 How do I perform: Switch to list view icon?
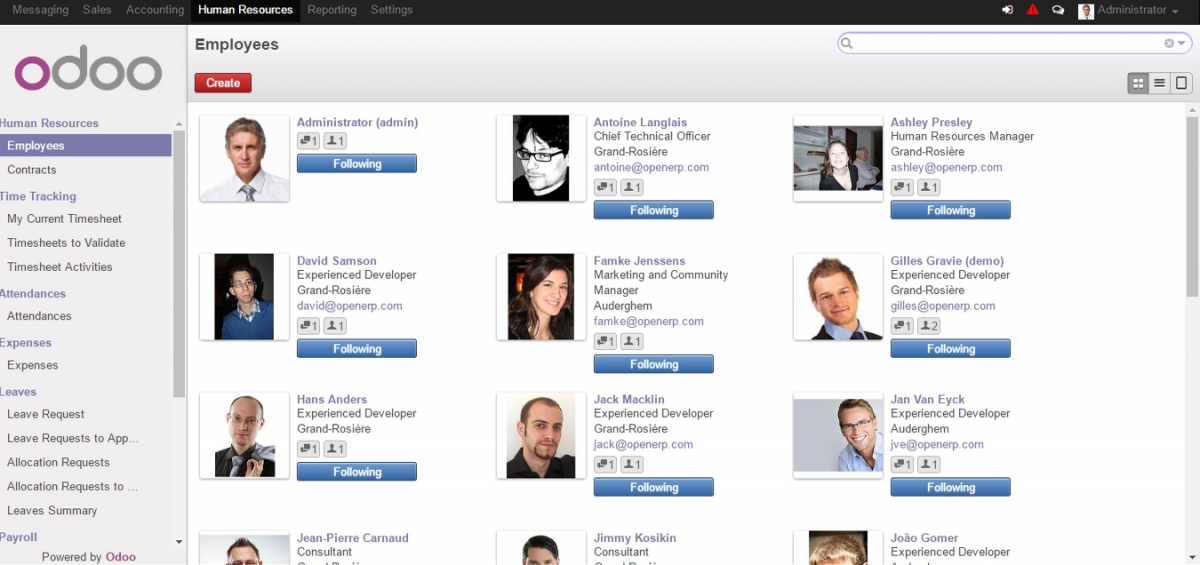pyautogui.click(x=1160, y=83)
